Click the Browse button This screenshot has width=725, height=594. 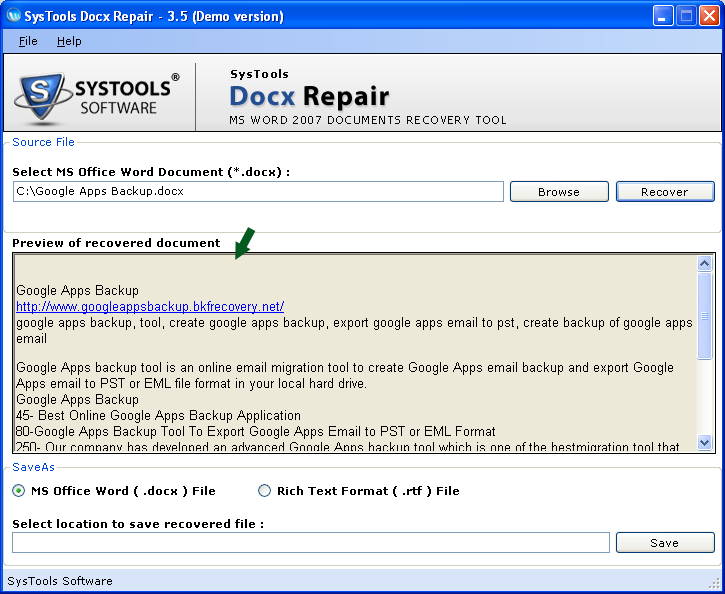coord(559,191)
